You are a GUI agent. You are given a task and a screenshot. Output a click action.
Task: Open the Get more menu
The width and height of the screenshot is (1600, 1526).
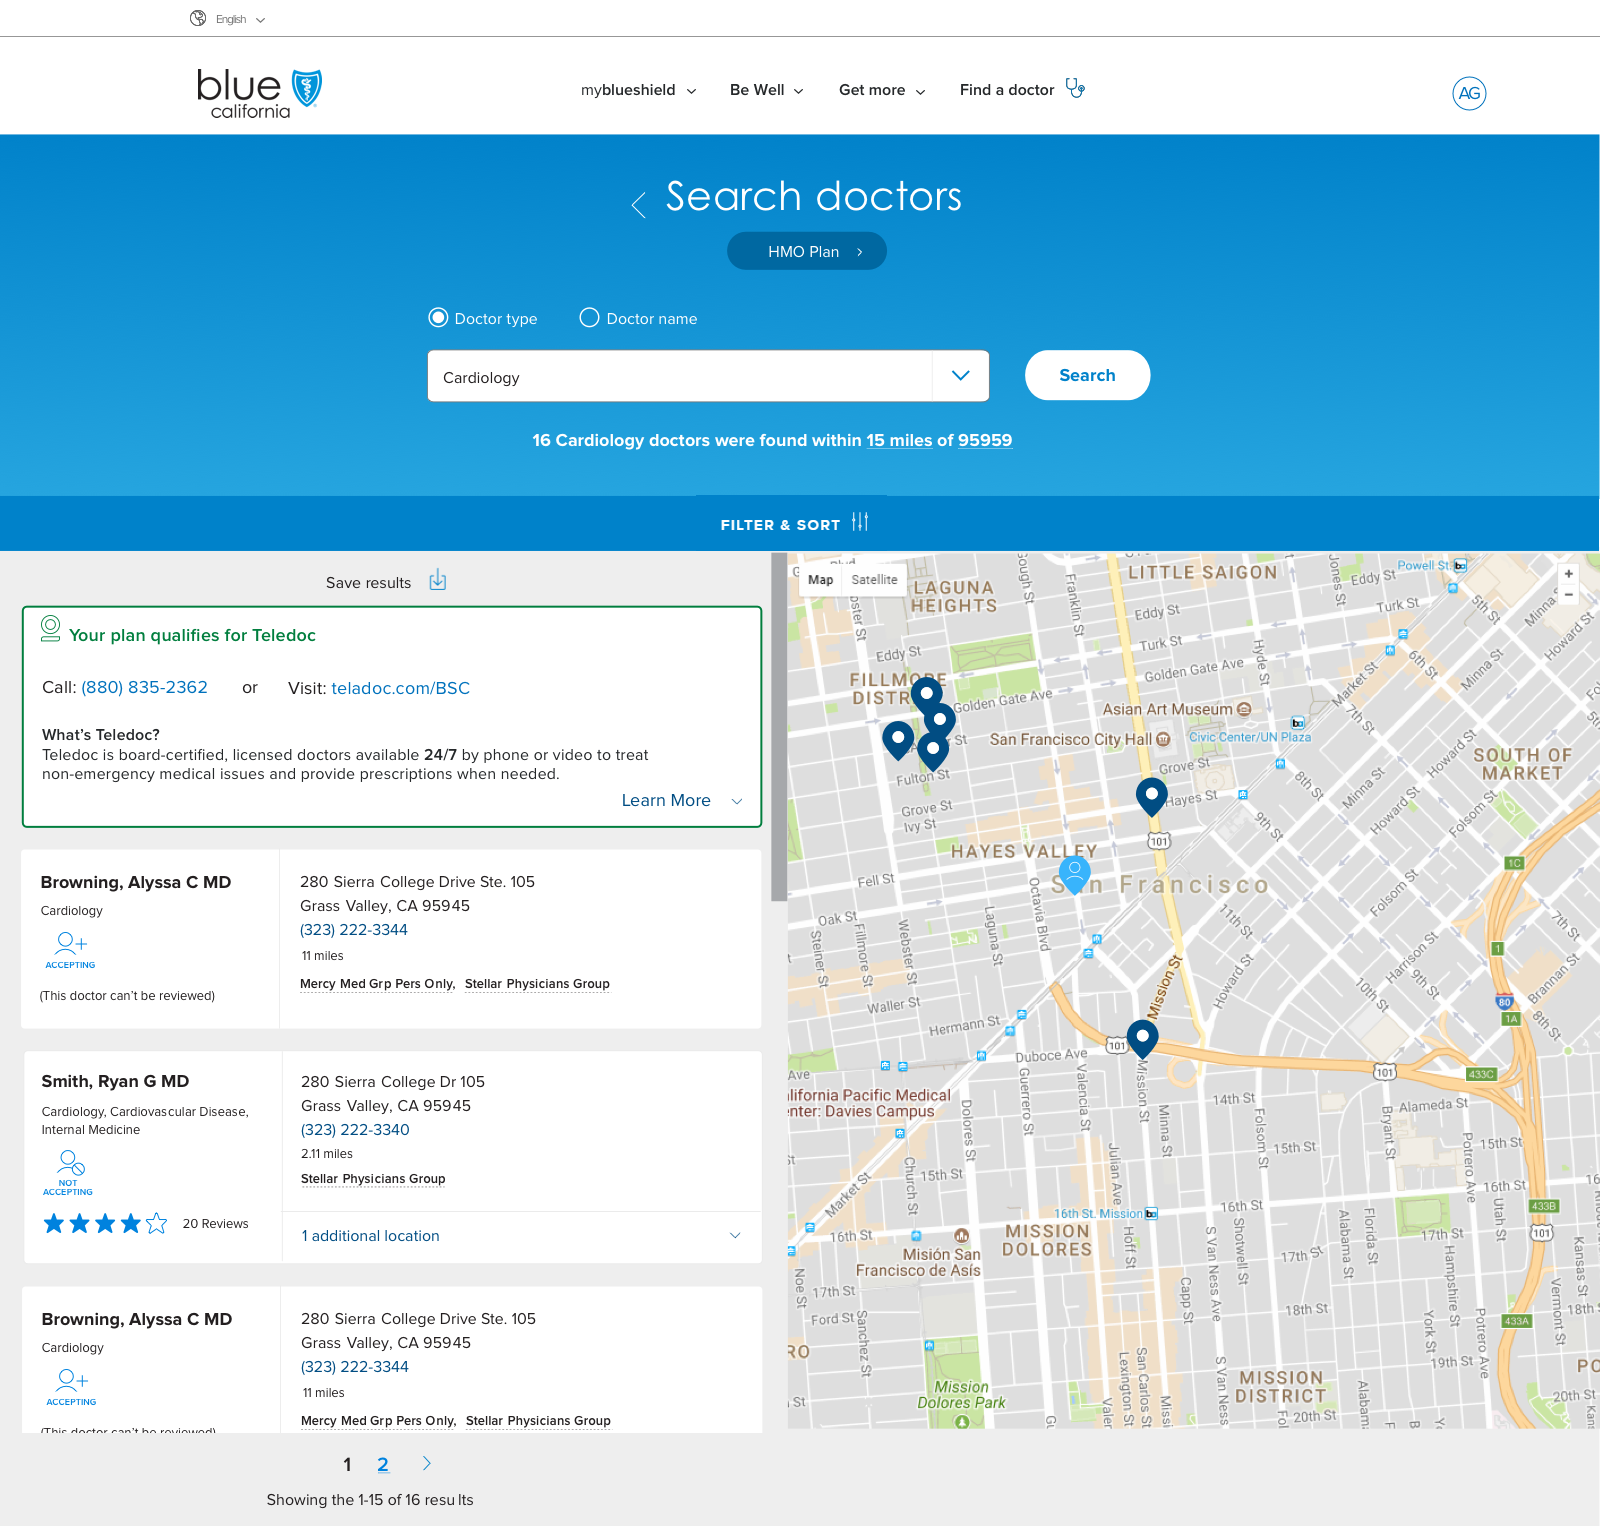[882, 90]
